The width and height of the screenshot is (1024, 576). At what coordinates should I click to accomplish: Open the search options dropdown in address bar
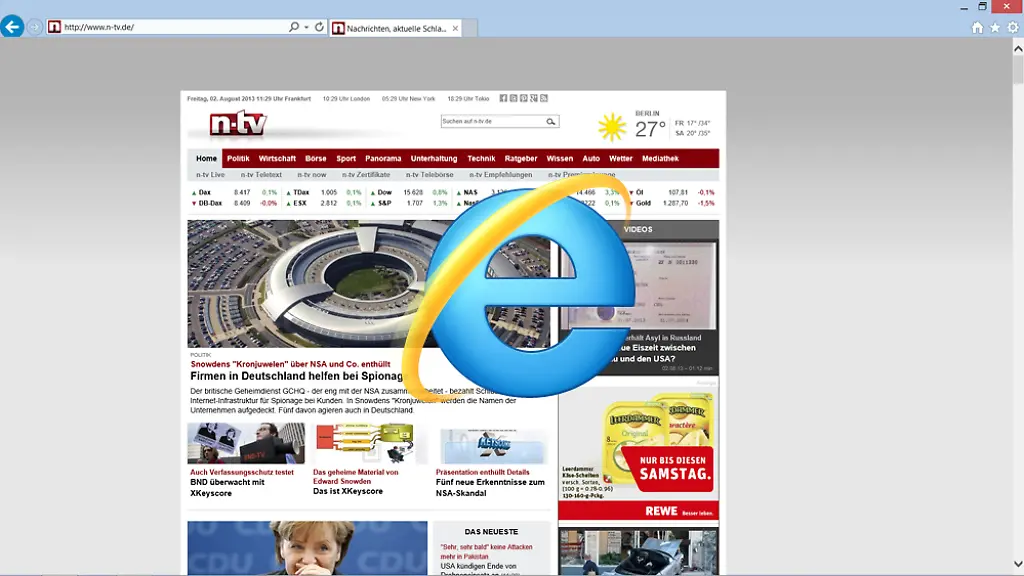click(x=306, y=27)
